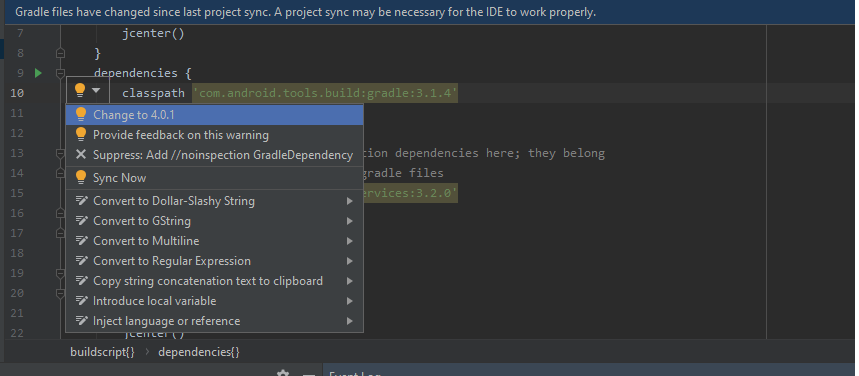Click pencil icon beside Introduce local variable

(x=82, y=301)
